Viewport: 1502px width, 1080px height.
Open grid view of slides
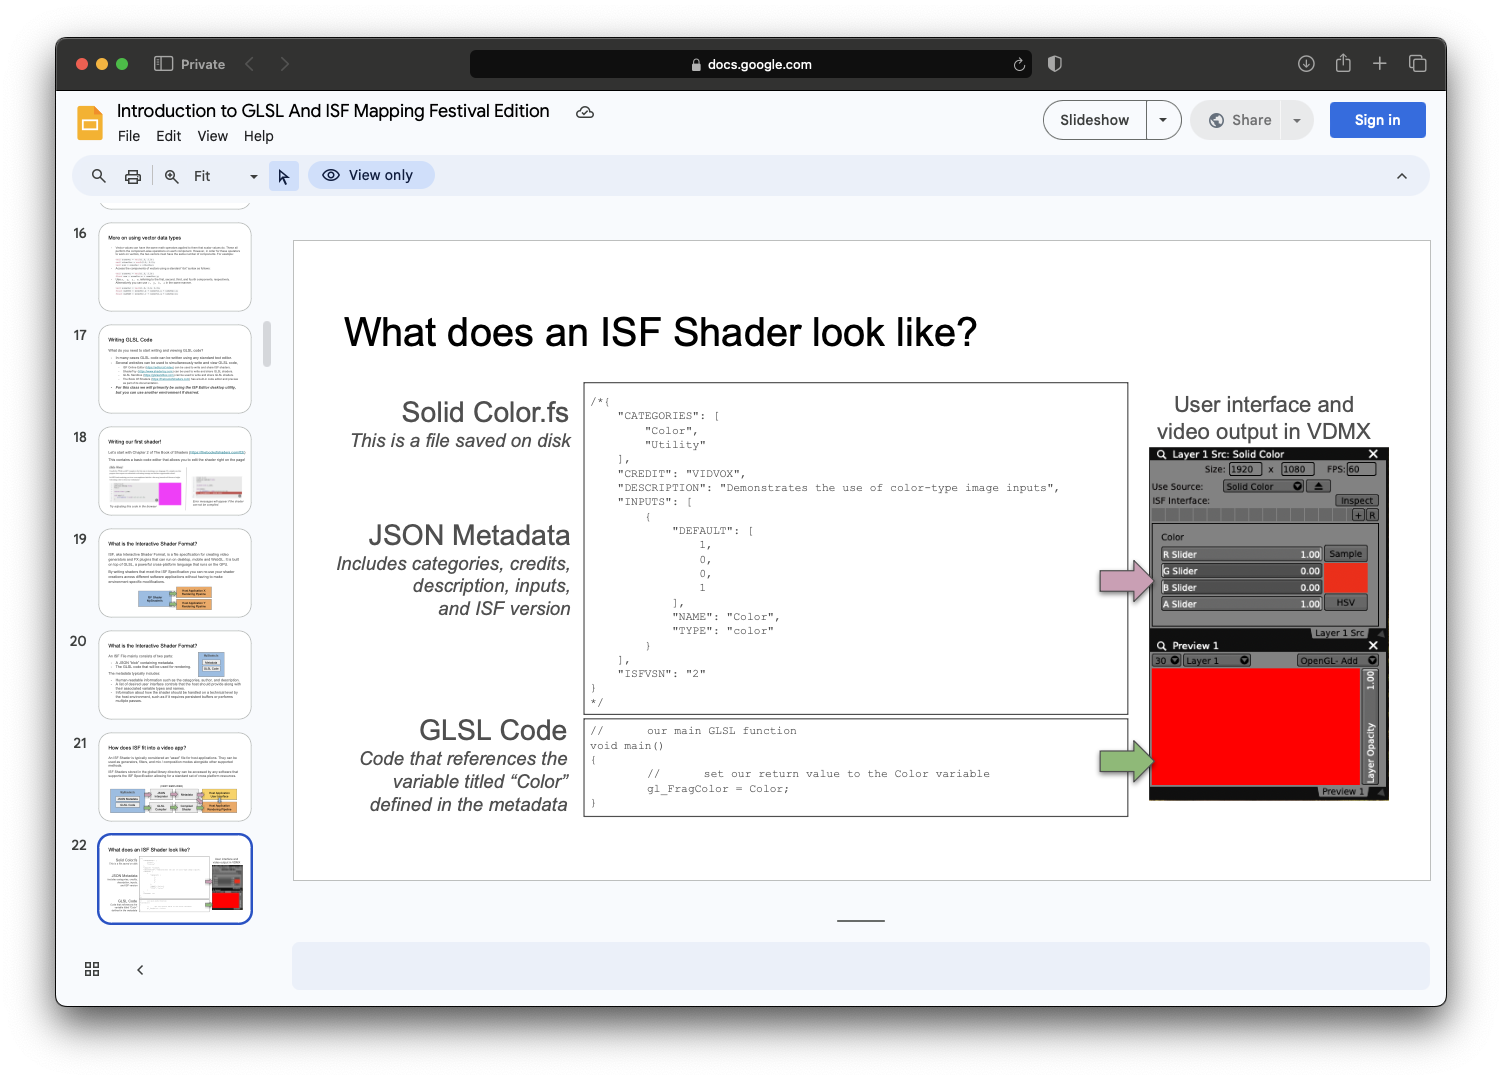(x=92, y=969)
